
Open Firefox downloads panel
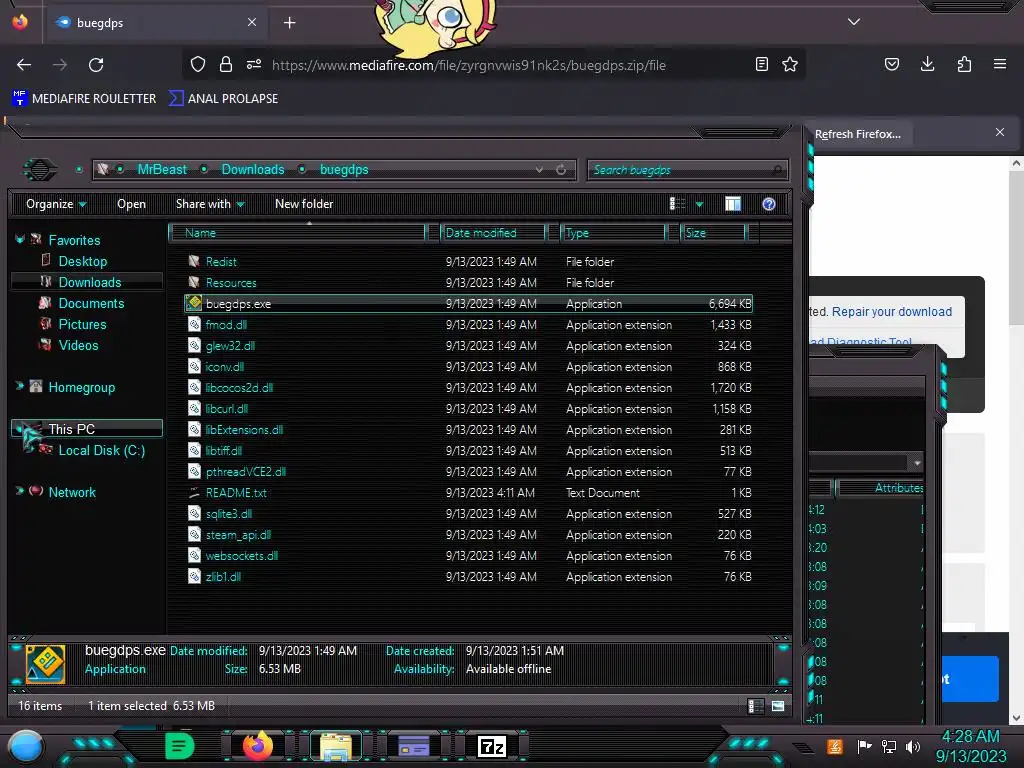[x=927, y=64]
